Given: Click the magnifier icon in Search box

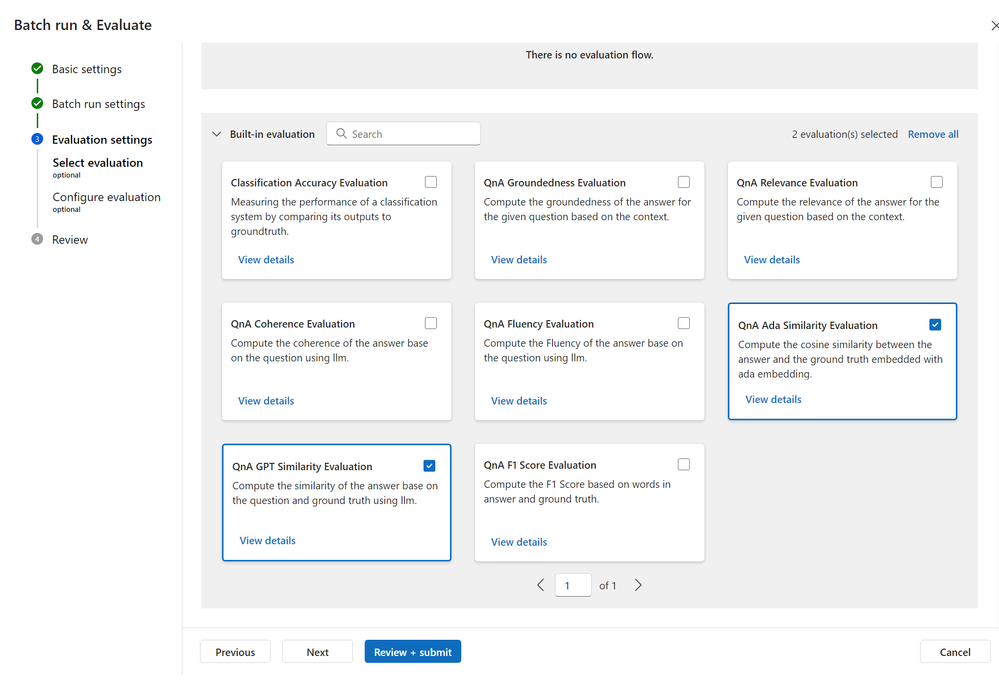Looking at the screenshot, I should click(341, 133).
